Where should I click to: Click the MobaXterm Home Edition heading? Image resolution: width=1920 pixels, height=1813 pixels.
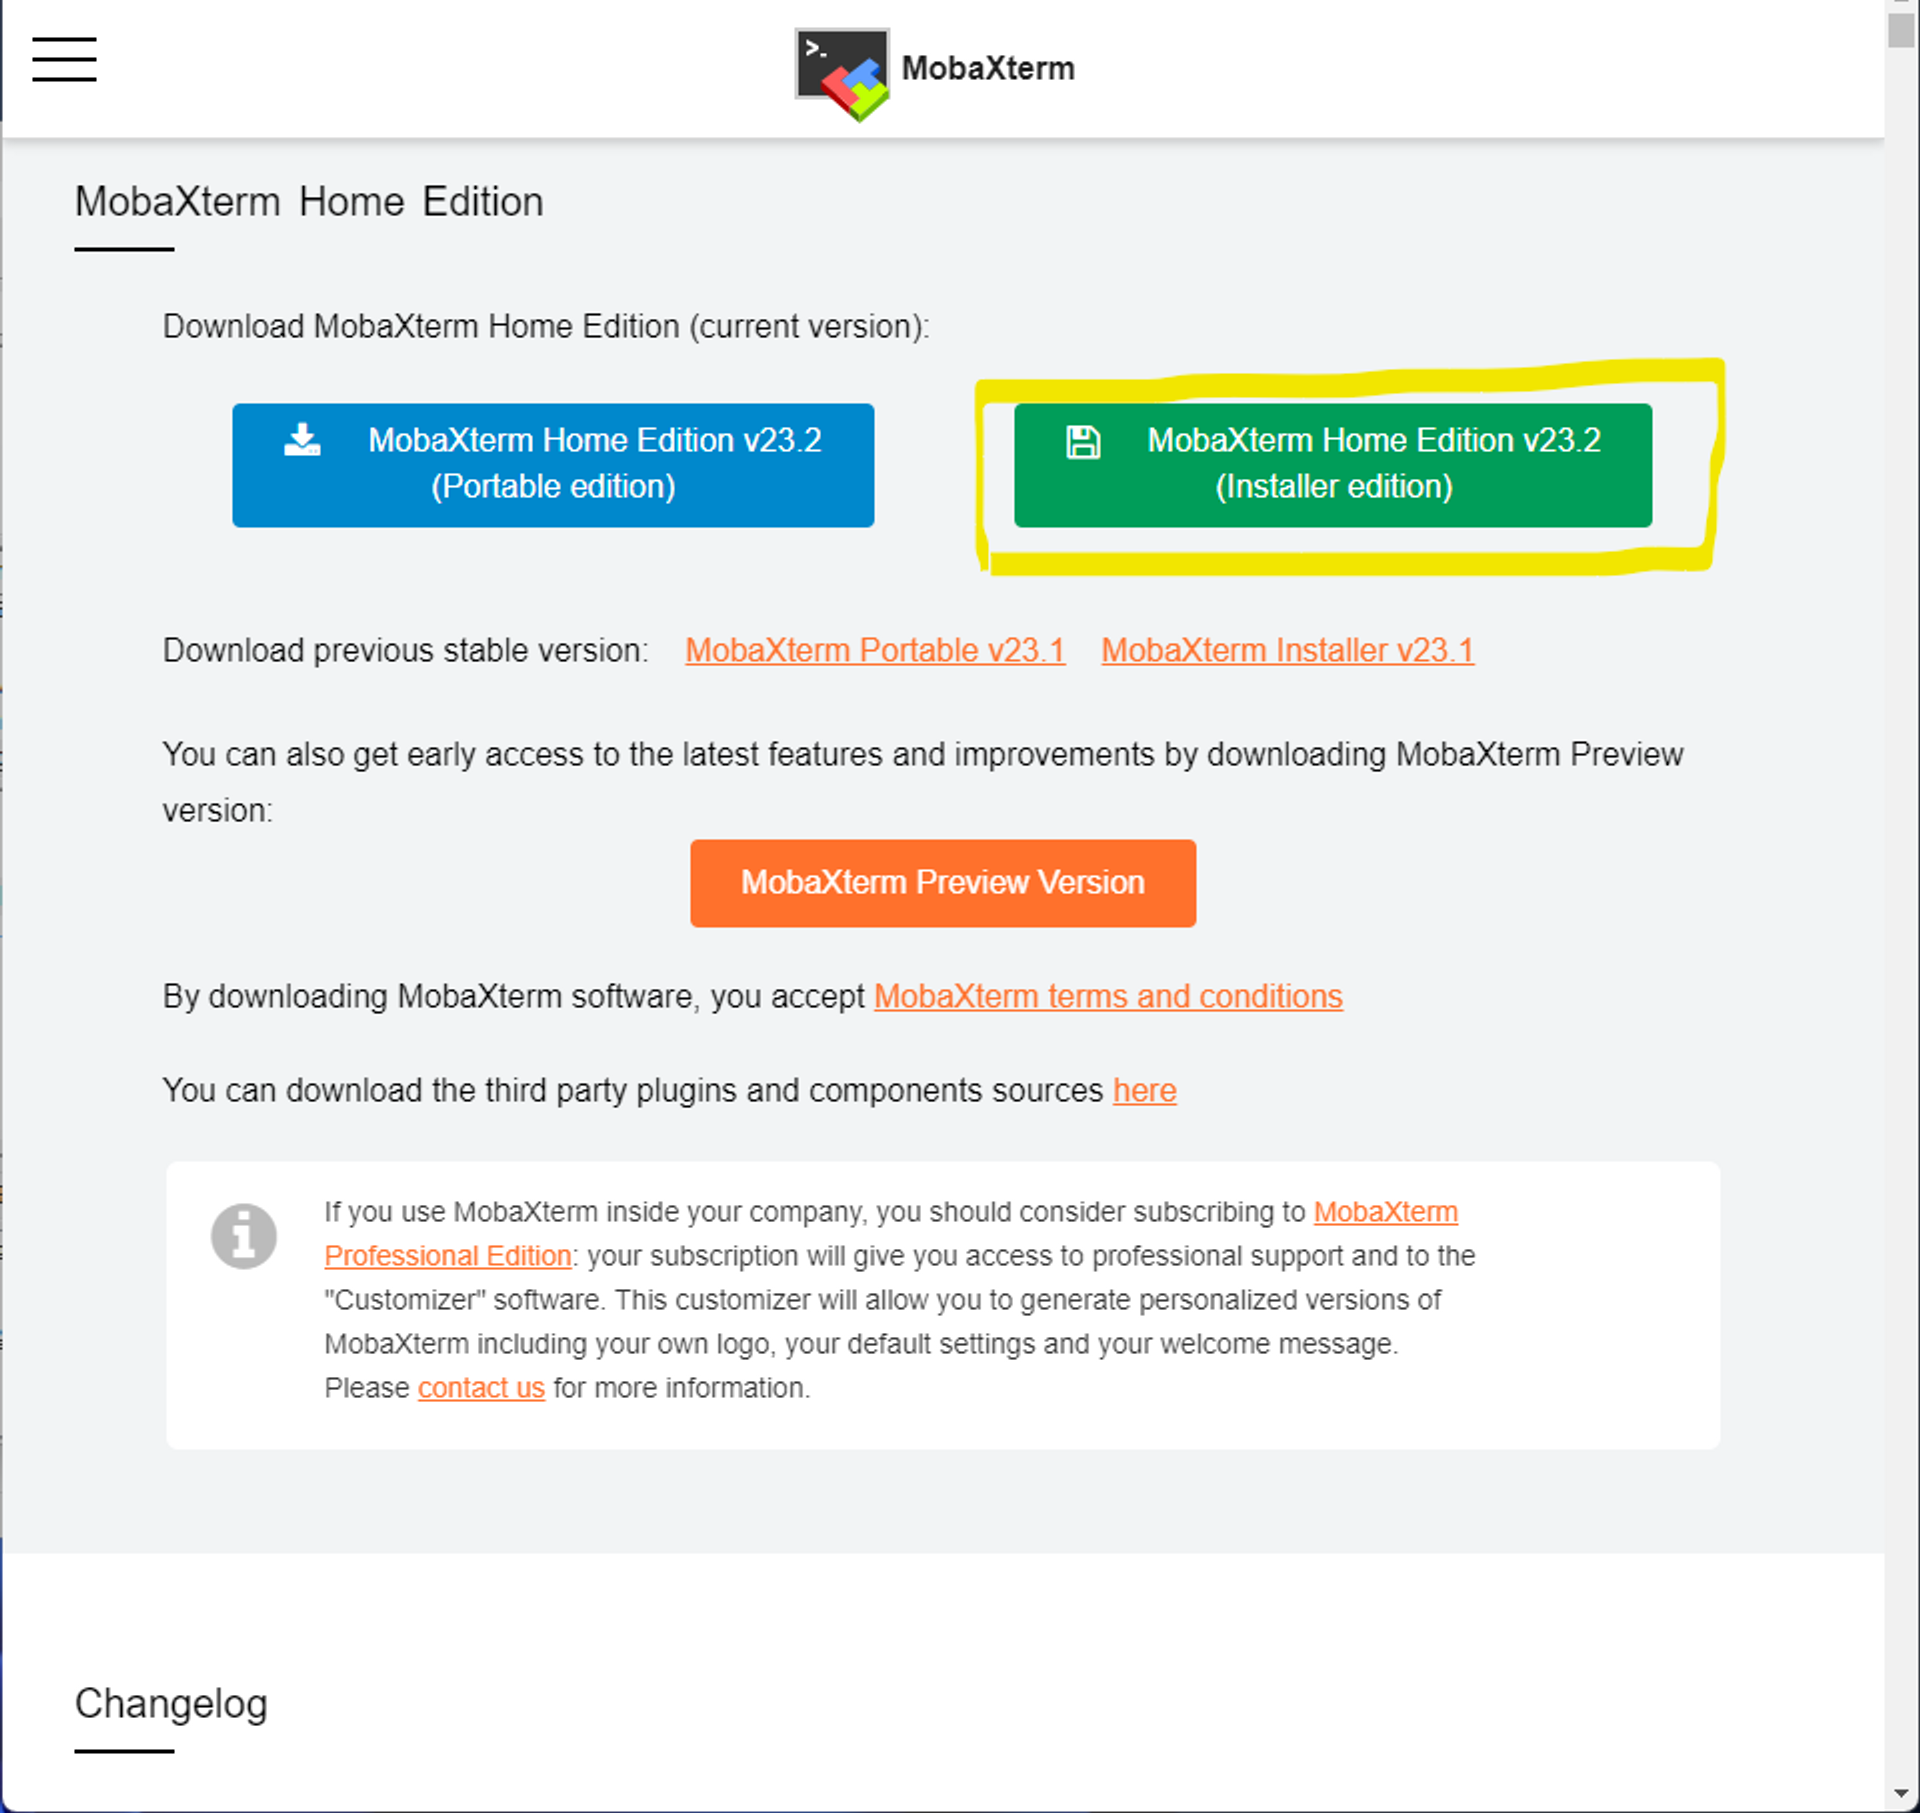309,202
